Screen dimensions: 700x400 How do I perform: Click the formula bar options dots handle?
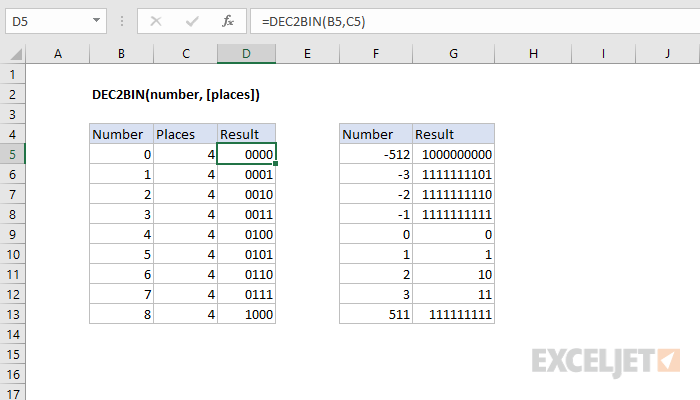point(122,21)
